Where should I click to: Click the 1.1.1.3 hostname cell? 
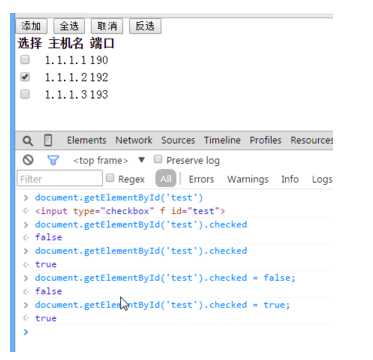pos(66,95)
